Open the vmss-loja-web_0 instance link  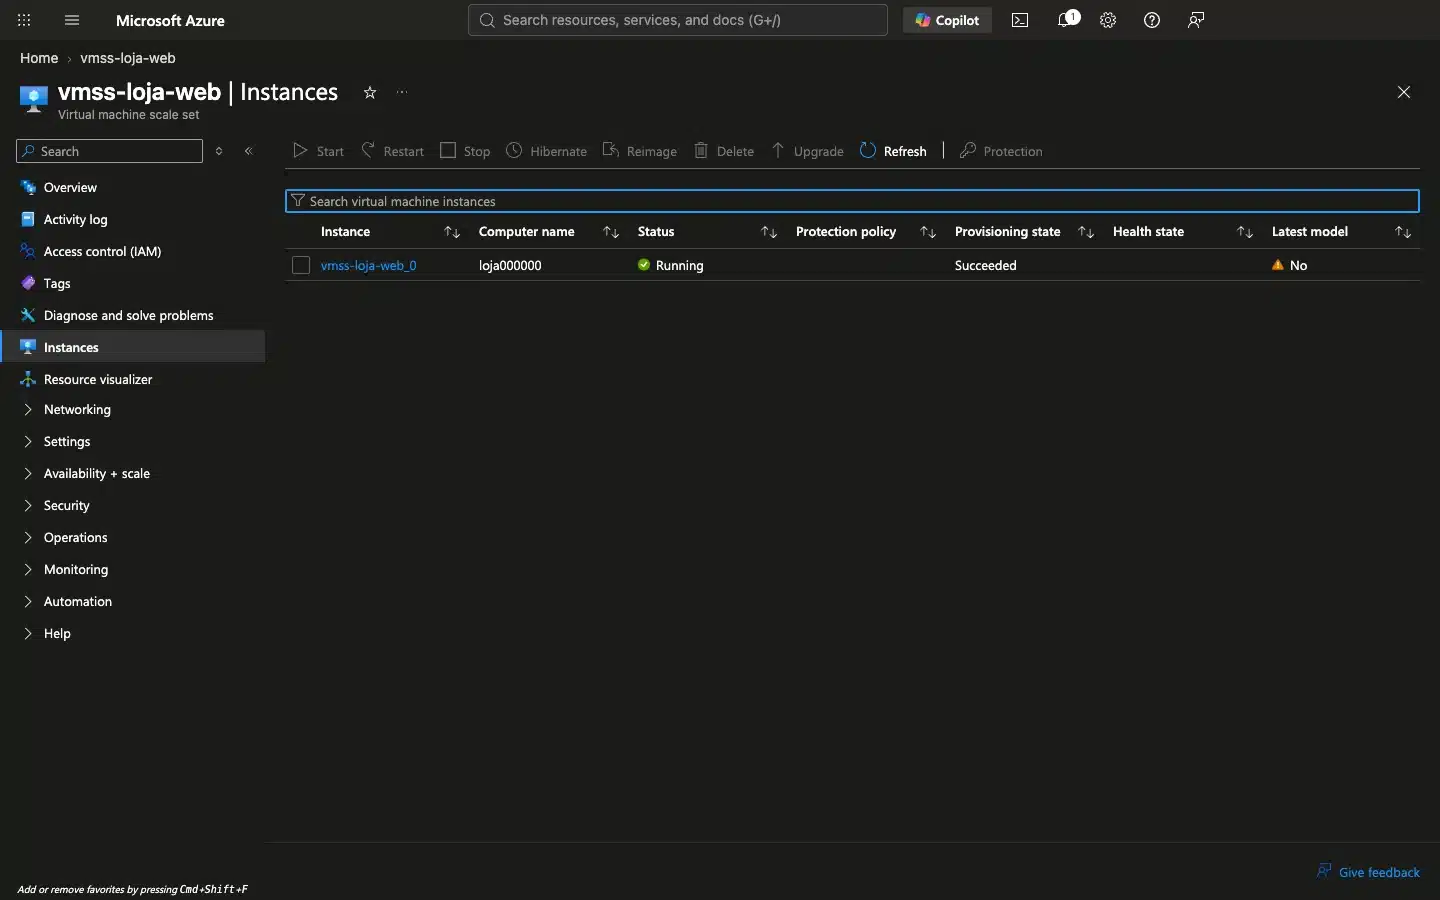[368, 265]
